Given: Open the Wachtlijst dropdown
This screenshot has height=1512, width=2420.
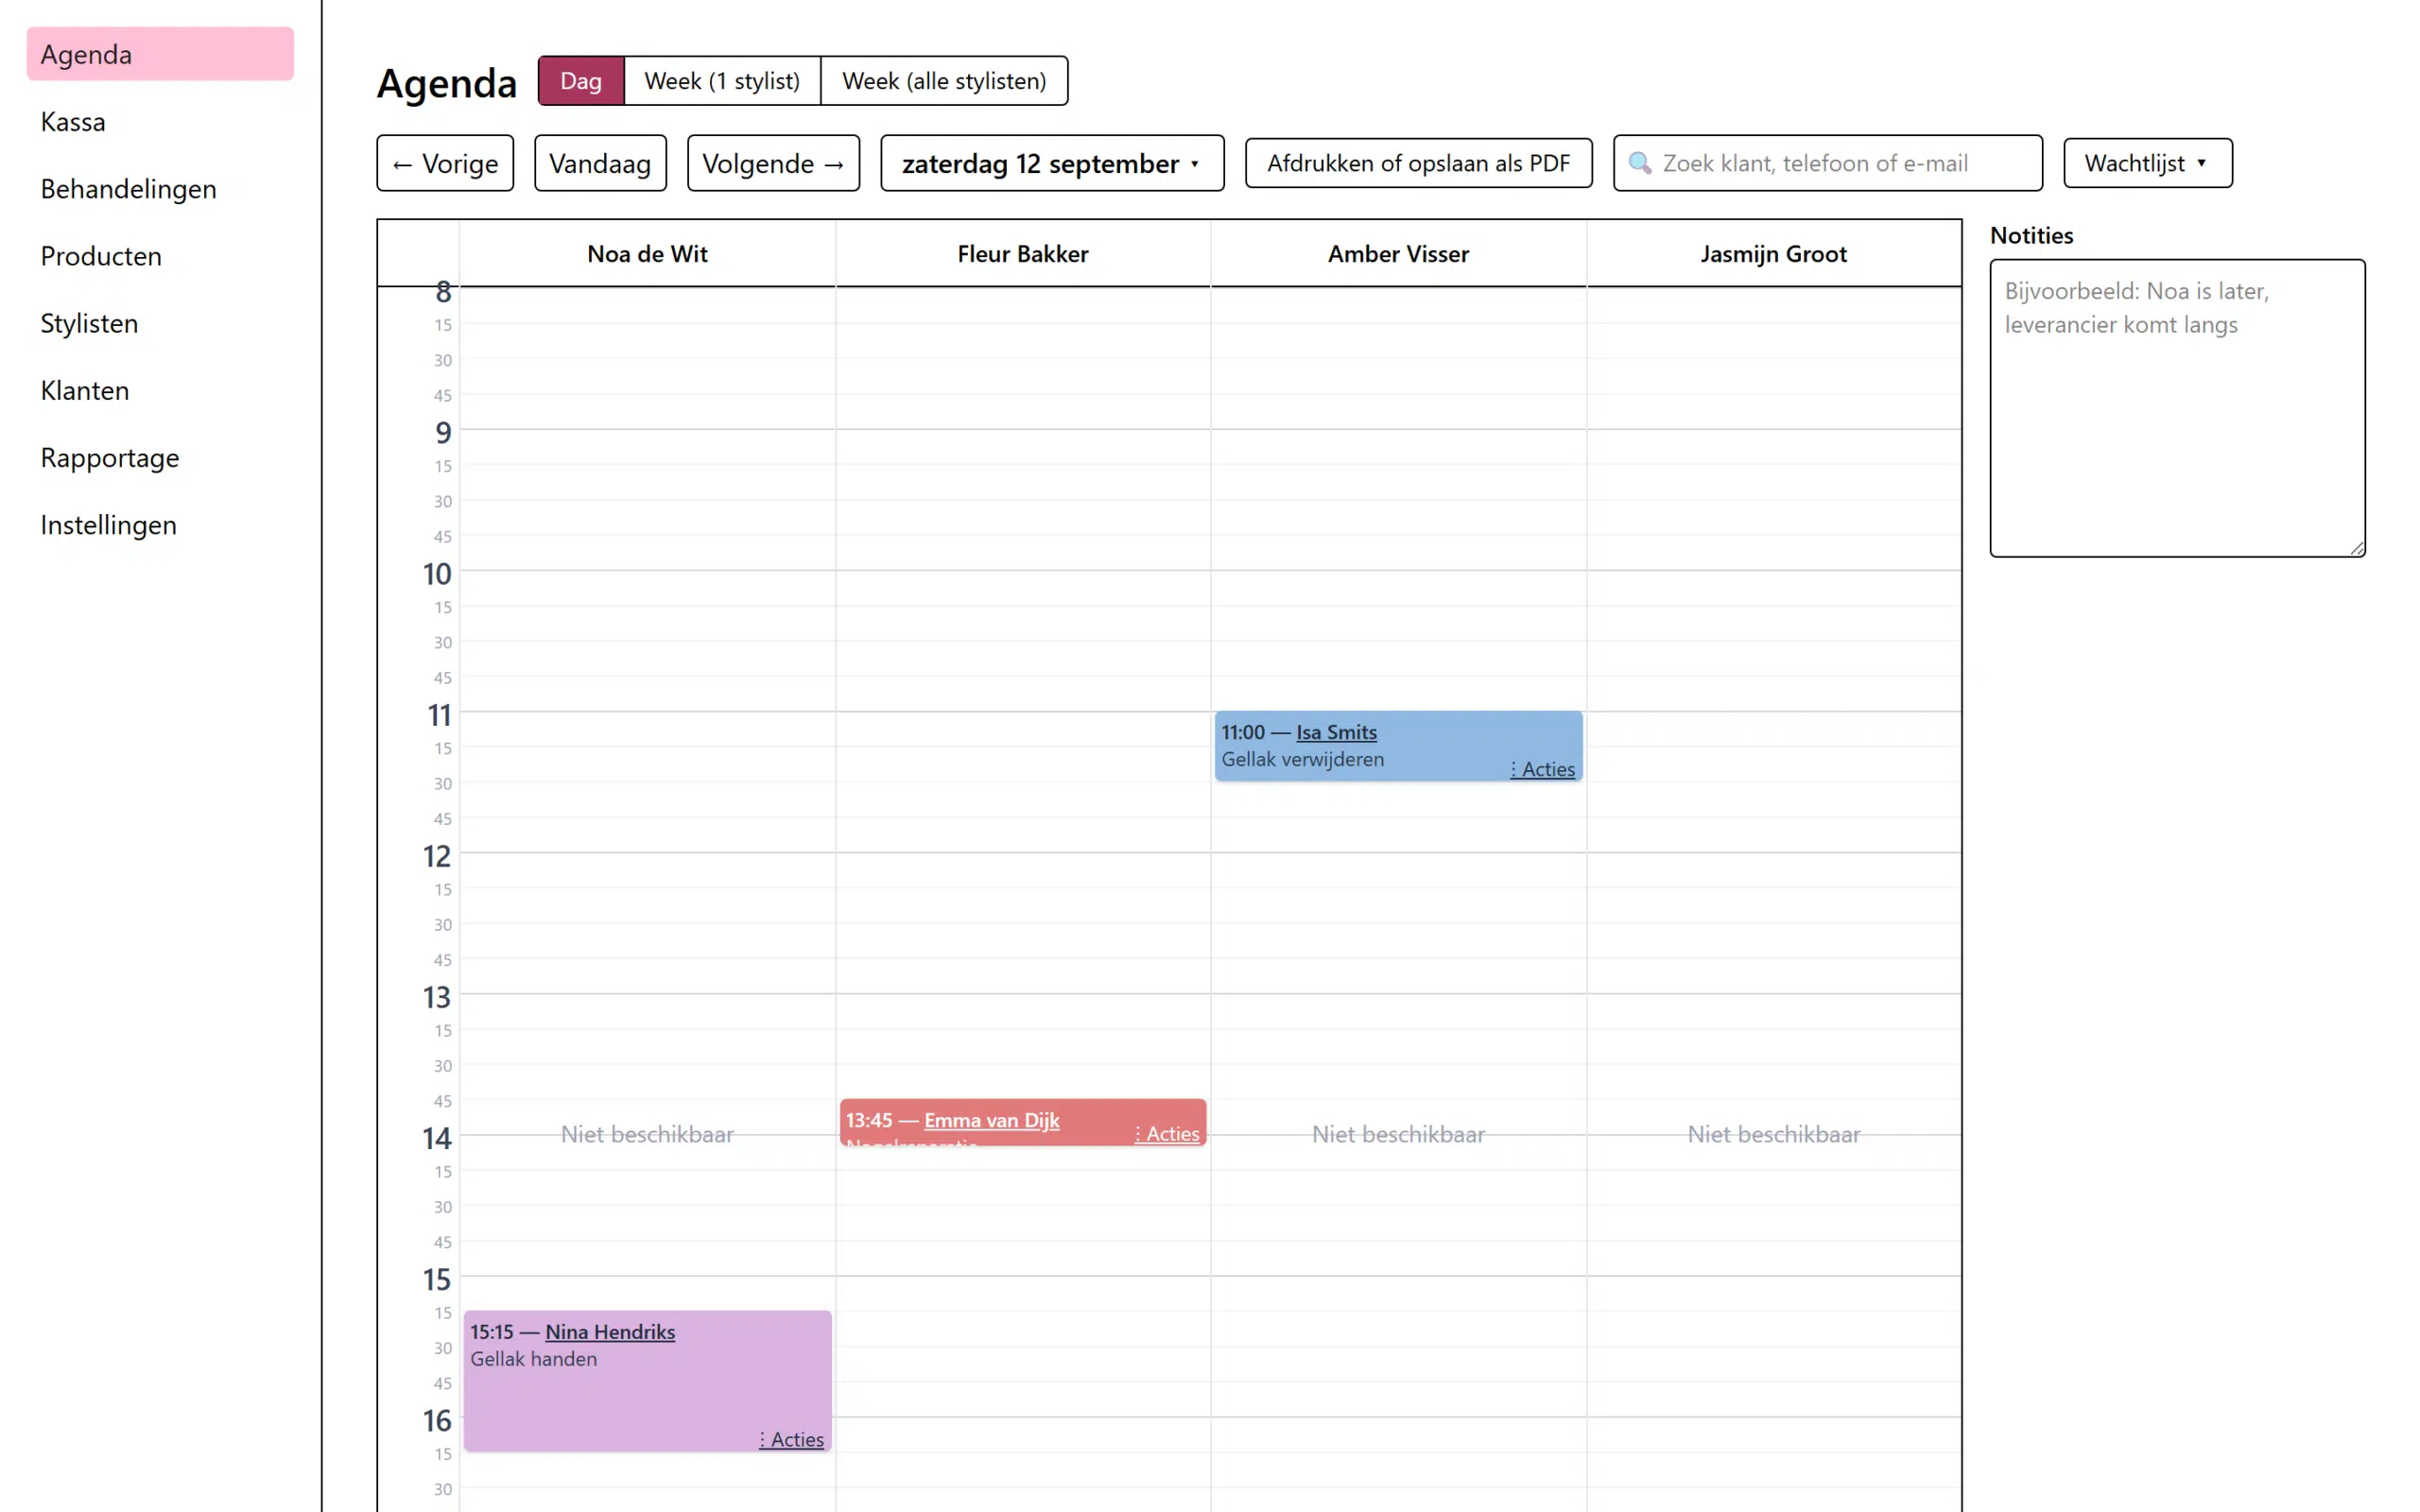Looking at the screenshot, I should pos(2147,163).
